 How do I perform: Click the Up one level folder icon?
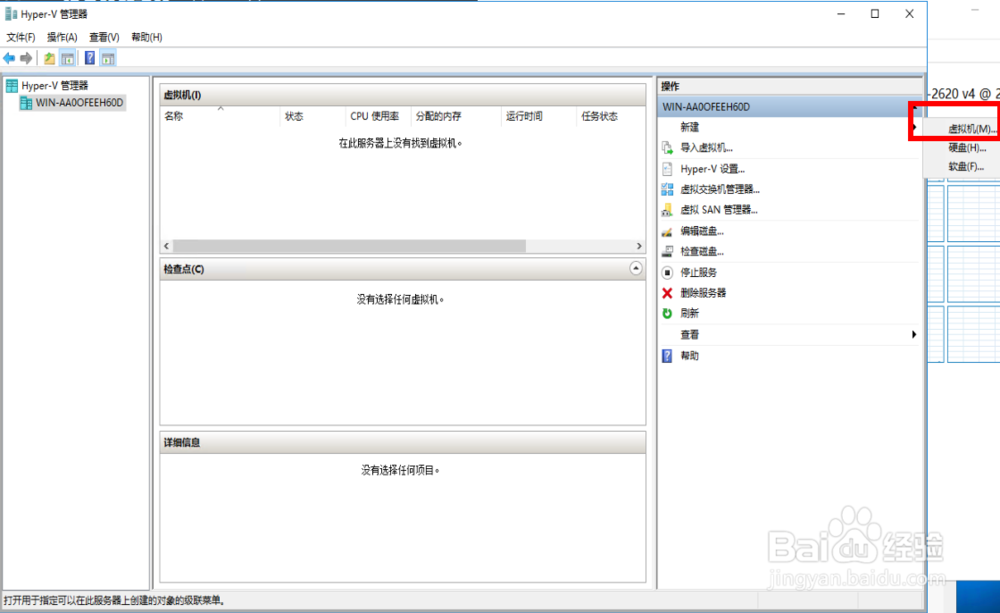click(49, 59)
